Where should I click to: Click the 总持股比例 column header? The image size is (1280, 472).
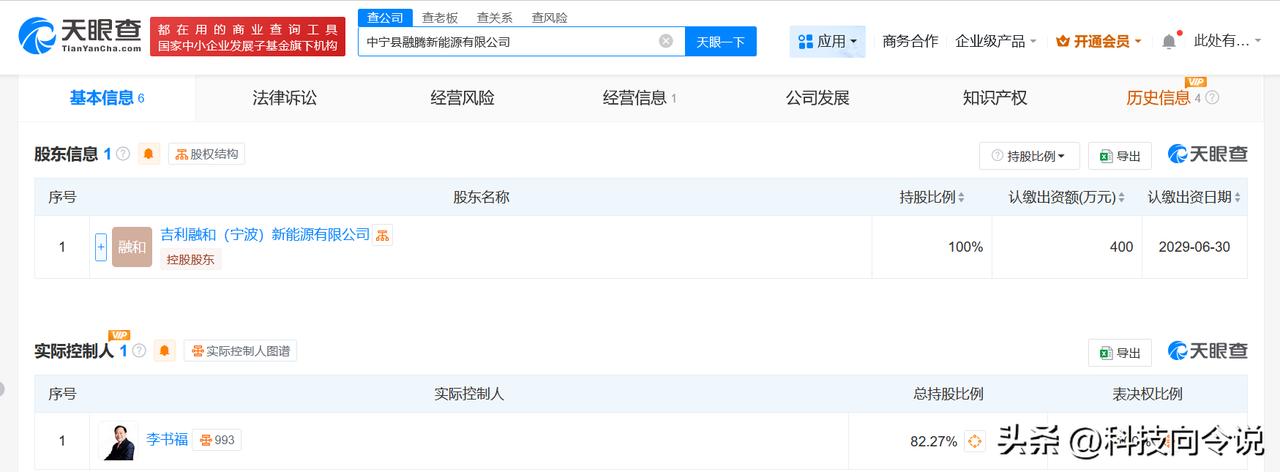click(948, 394)
